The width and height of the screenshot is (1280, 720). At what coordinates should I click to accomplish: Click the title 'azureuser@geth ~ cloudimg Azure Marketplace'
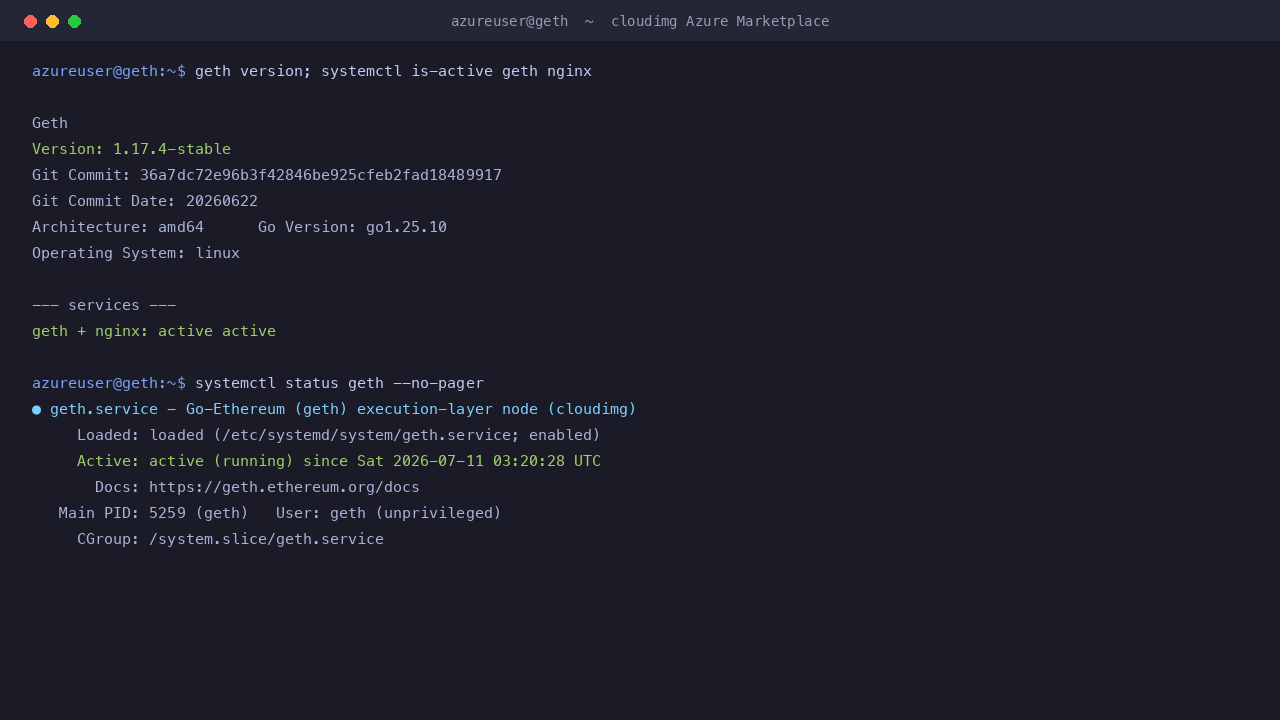pos(640,21)
